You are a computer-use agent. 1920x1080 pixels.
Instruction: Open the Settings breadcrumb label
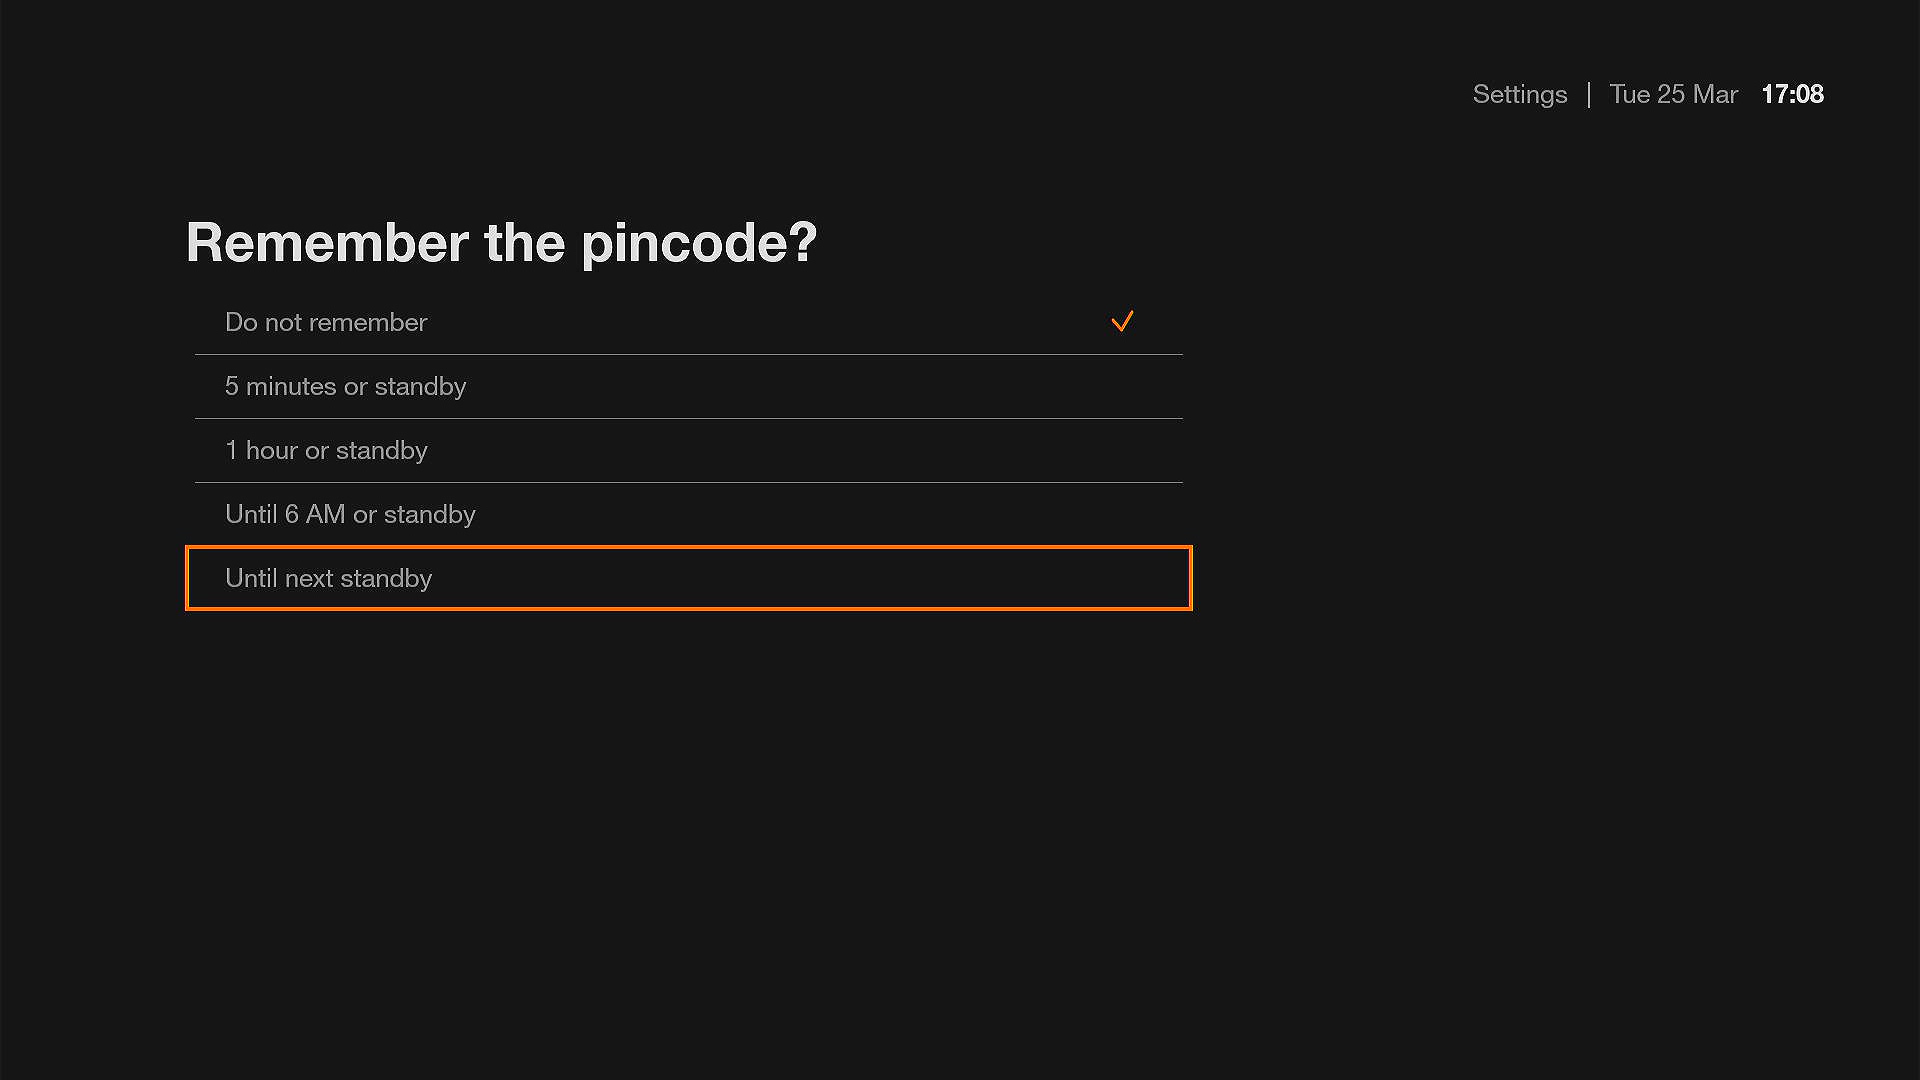pos(1519,94)
